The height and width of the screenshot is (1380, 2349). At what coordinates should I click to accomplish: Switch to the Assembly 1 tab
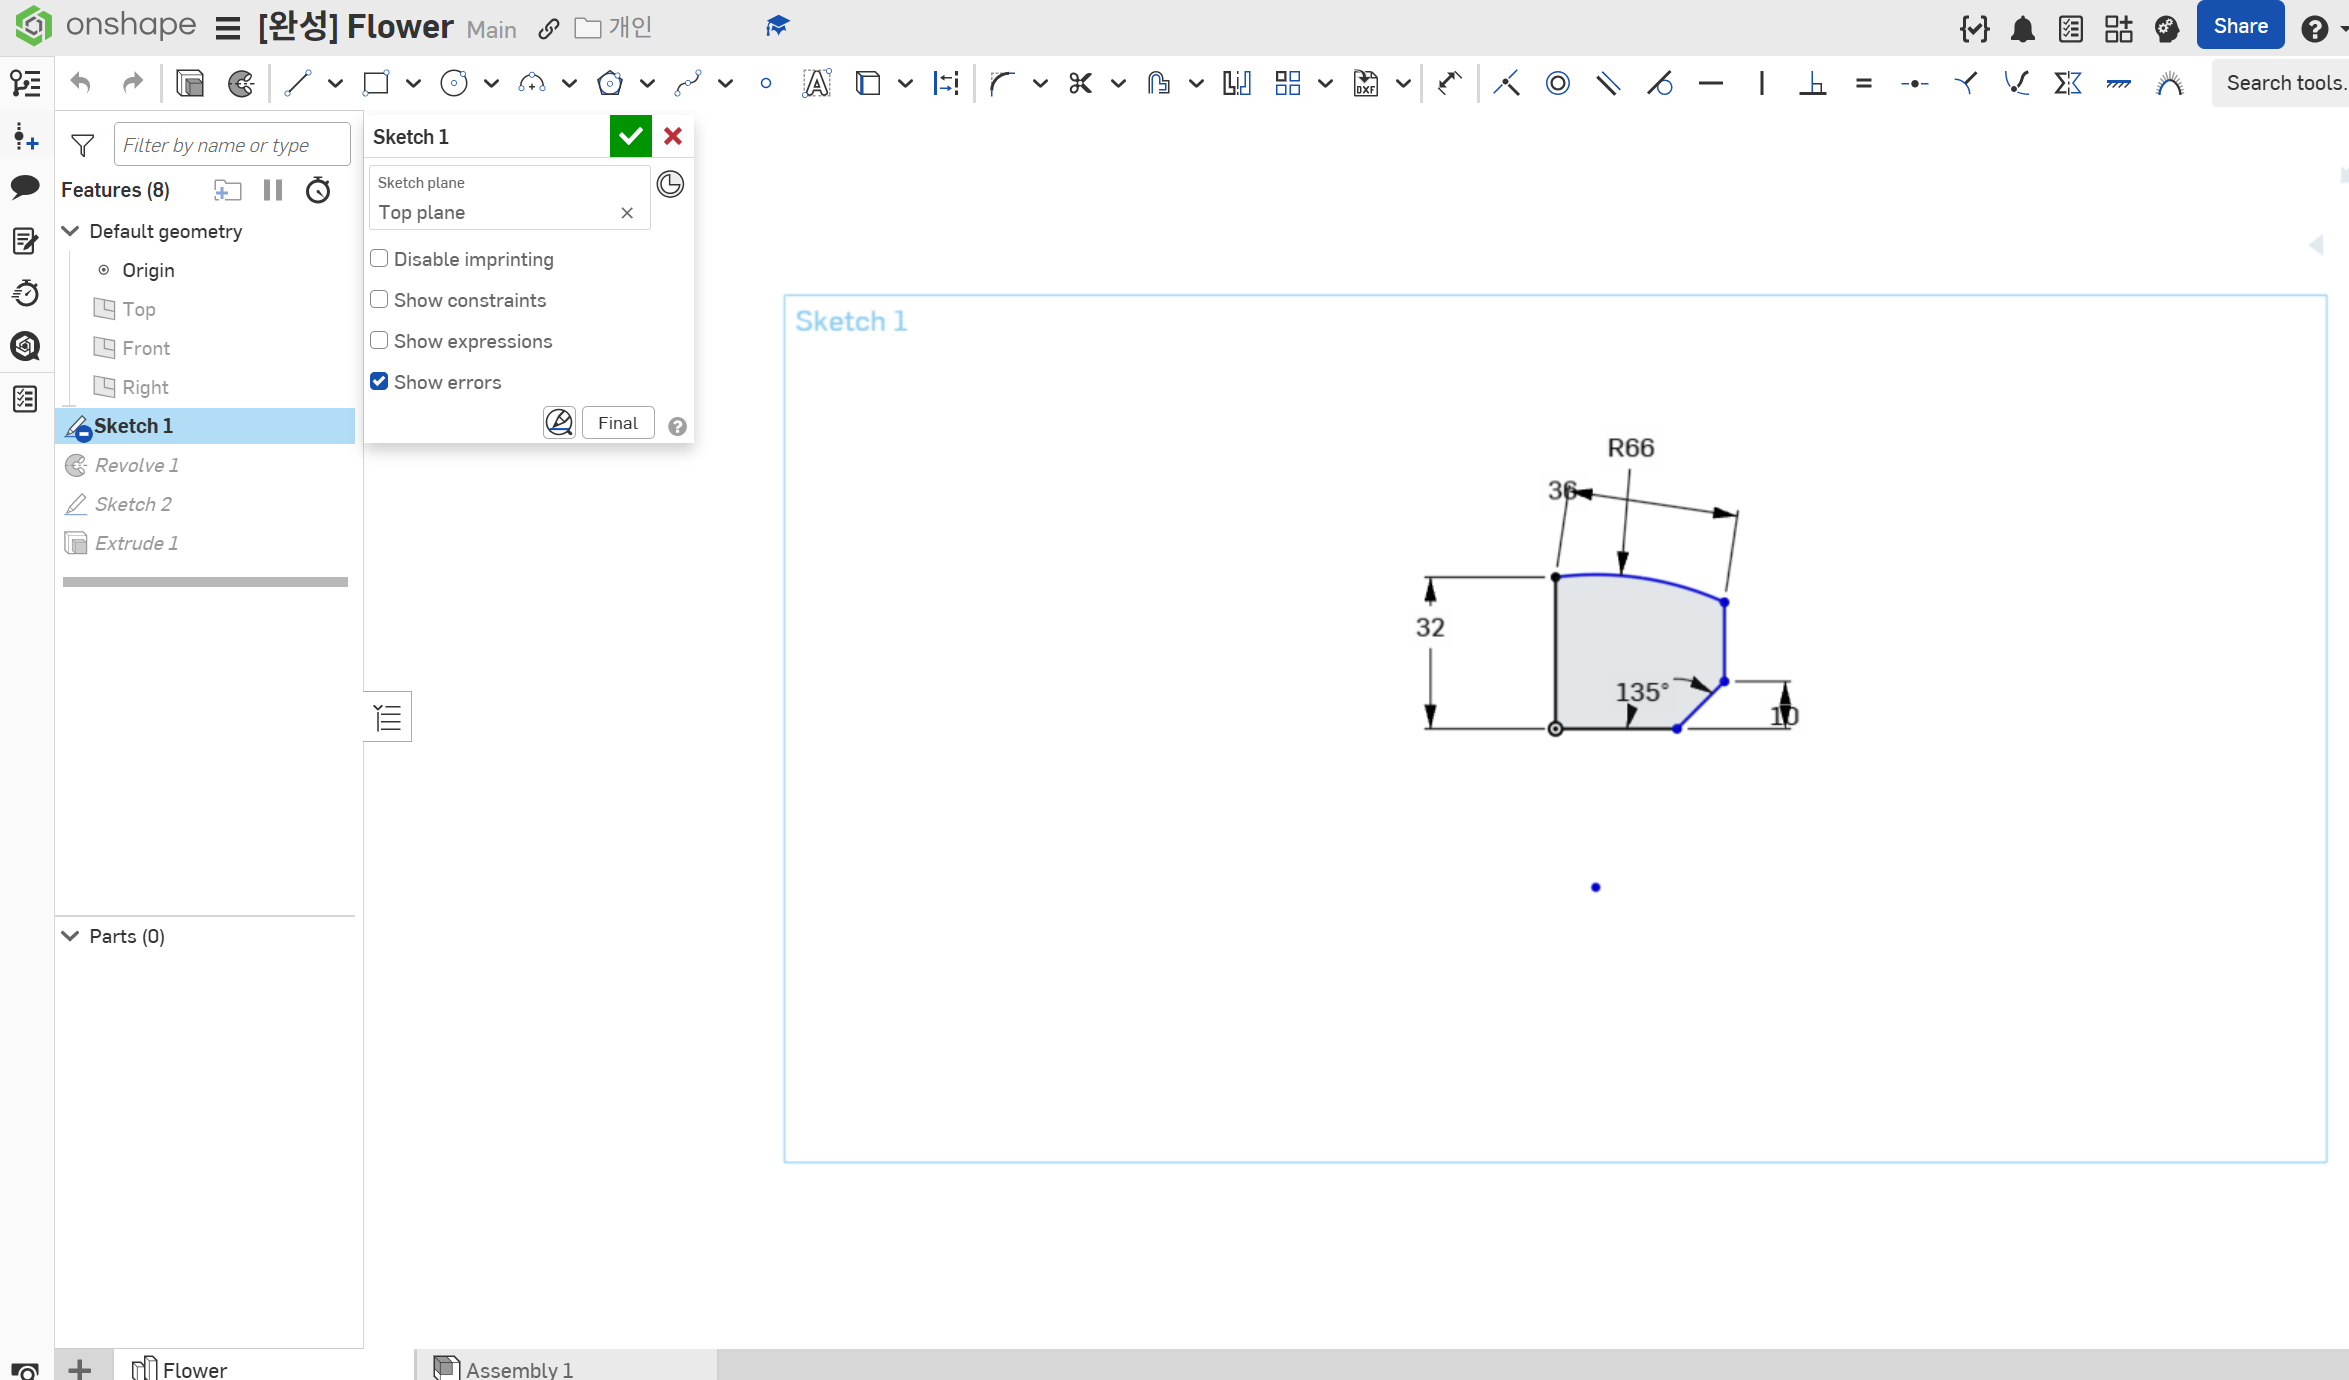(x=518, y=1368)
